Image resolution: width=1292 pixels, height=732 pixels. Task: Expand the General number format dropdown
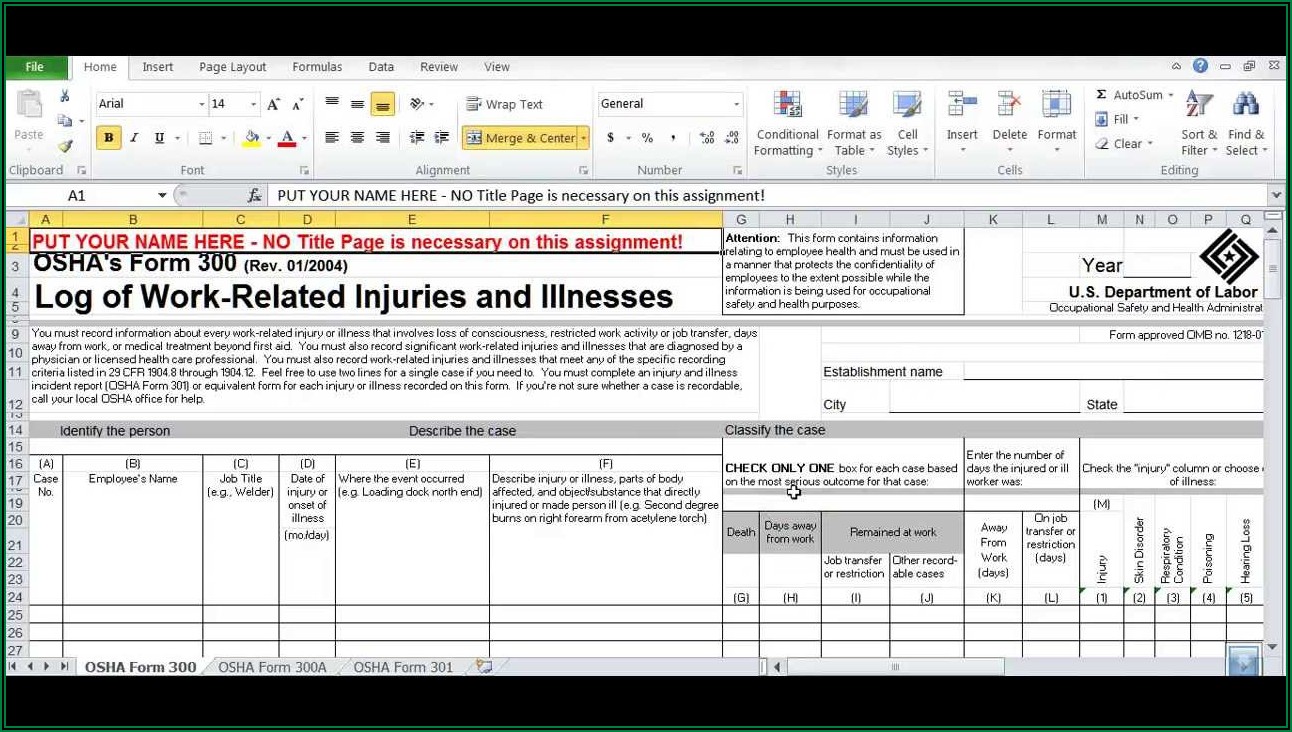click(x=737, y=104)
